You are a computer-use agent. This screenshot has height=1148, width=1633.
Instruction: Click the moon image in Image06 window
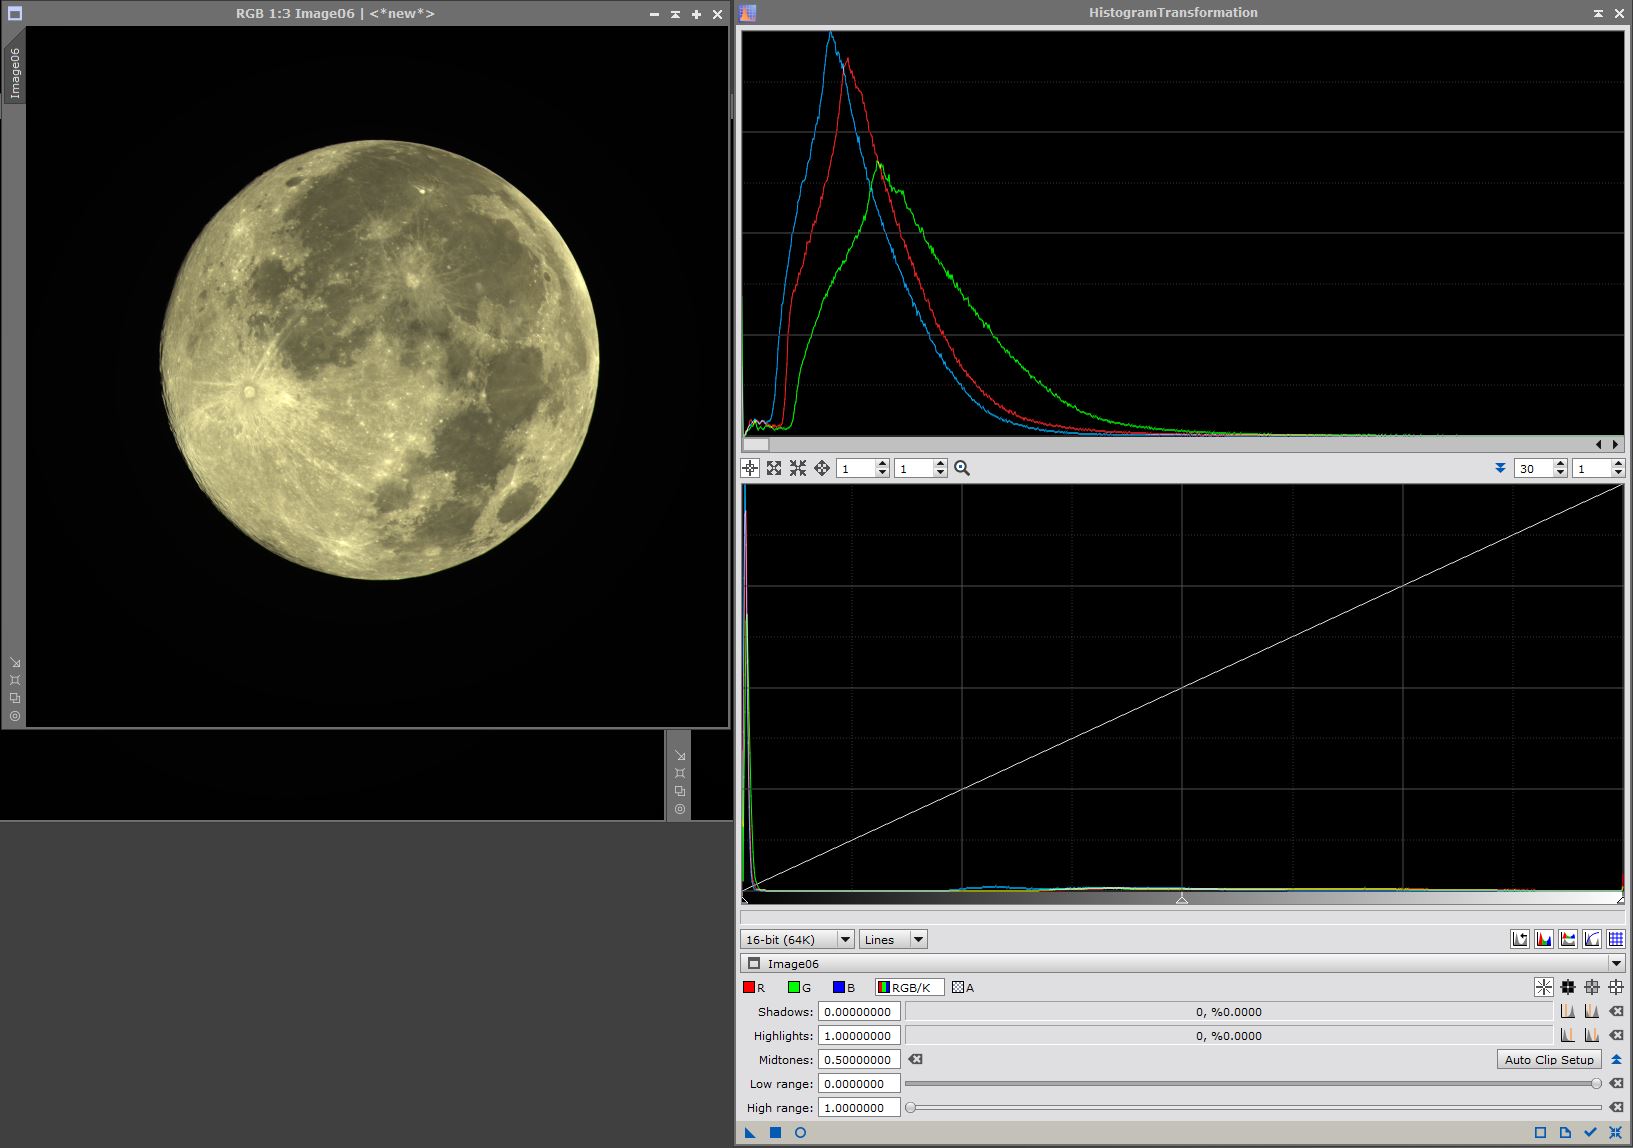coord(380,360)
